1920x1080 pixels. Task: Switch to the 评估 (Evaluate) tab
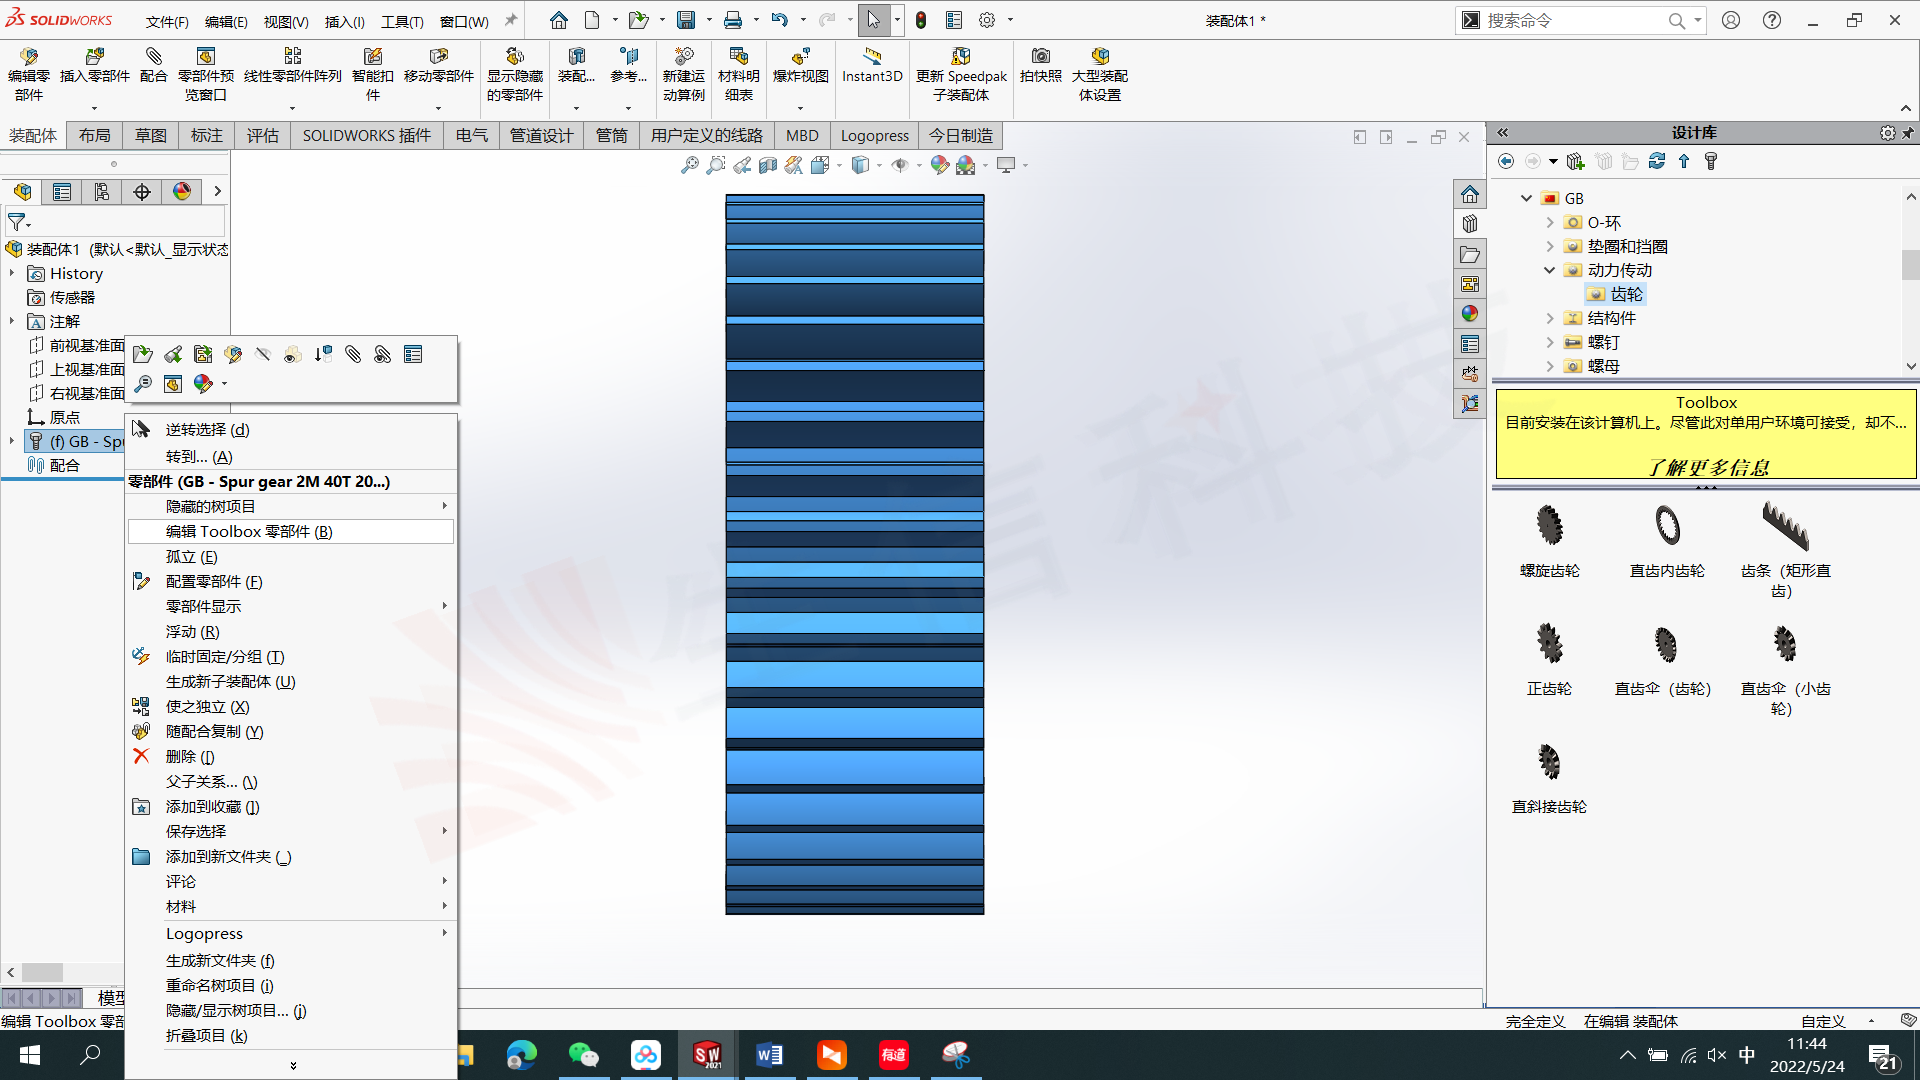[x=263, y=135]
